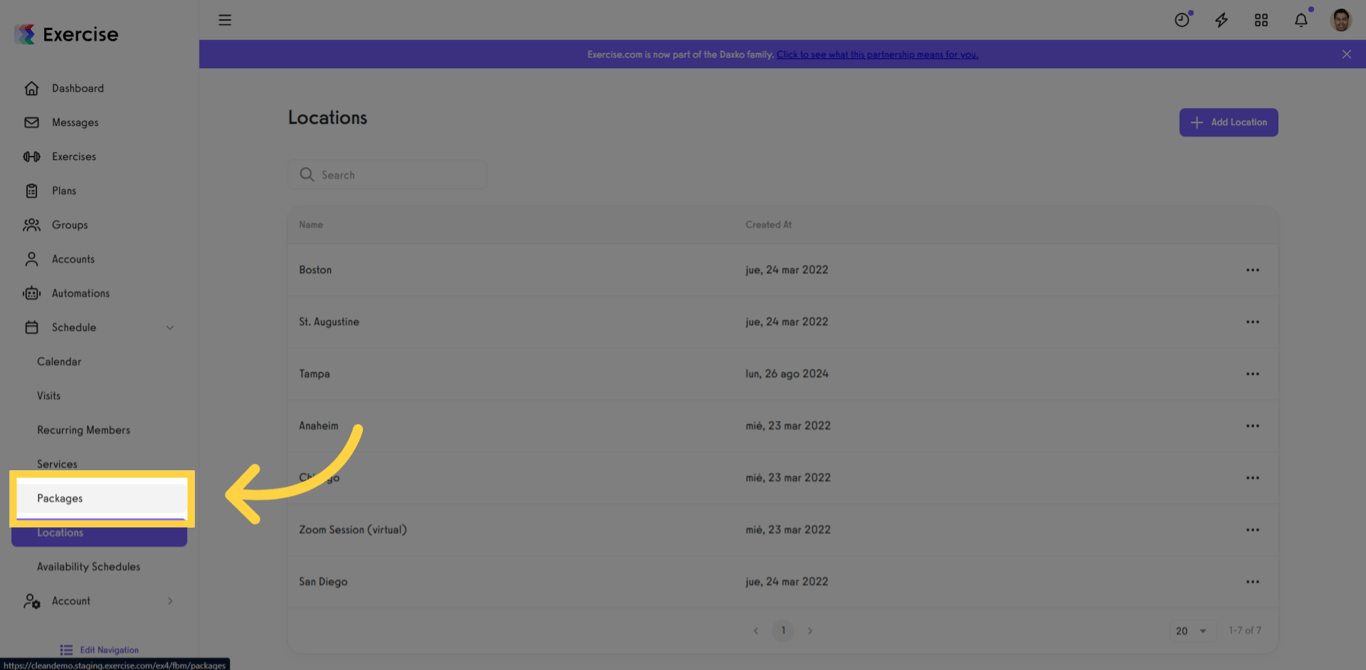Check notifications via the bell icon
The width and height of the screenshot is (1366, 670).
[x=1299, y=19]
